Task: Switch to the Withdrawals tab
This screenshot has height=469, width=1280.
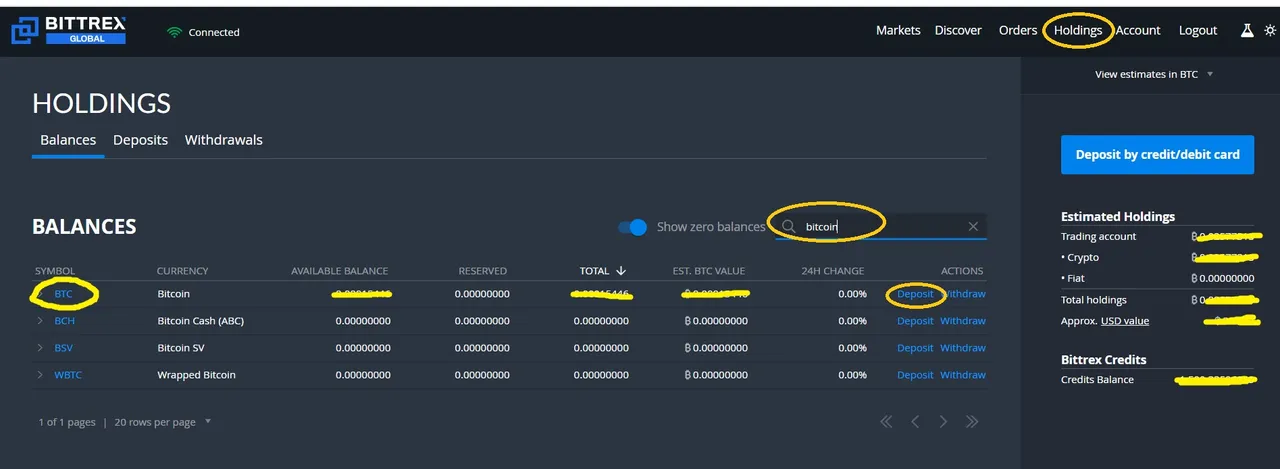Action: click(224, 140)
